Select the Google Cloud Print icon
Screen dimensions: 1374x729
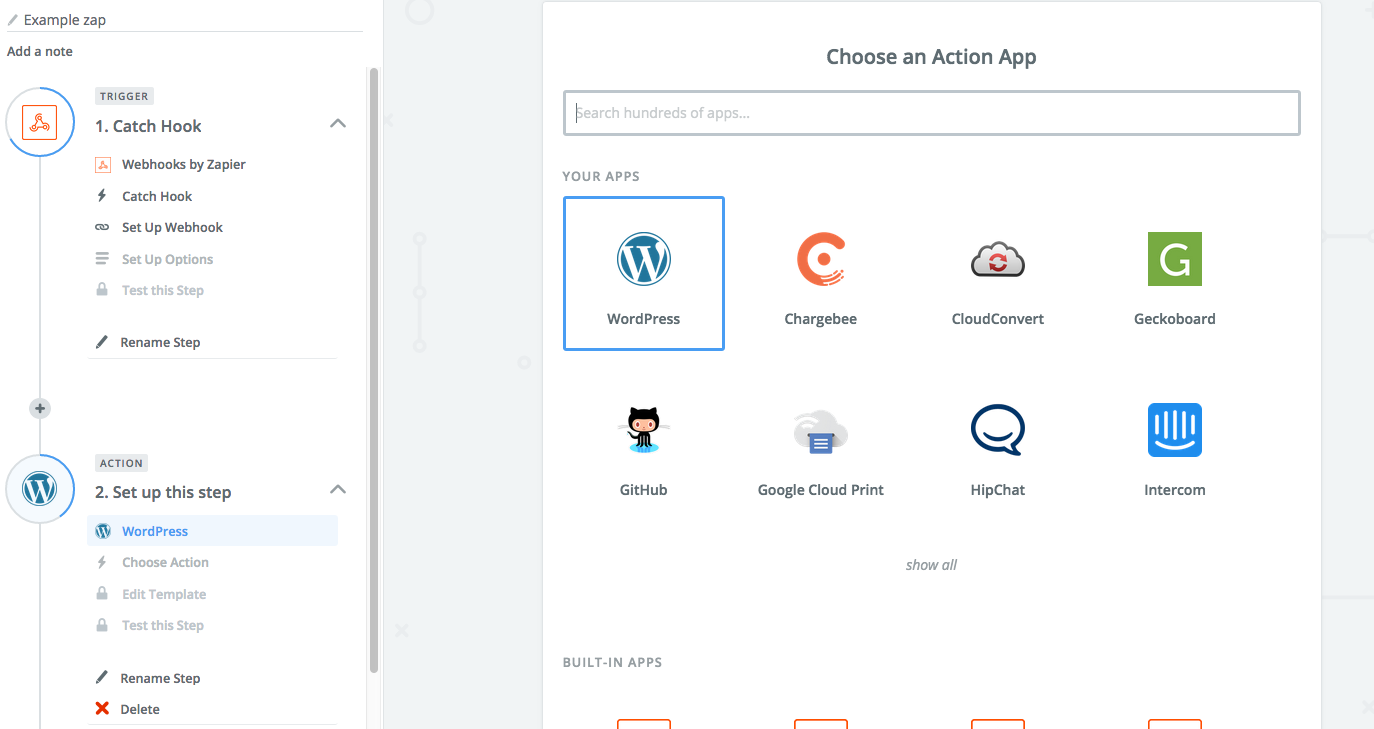pos(821,430)
